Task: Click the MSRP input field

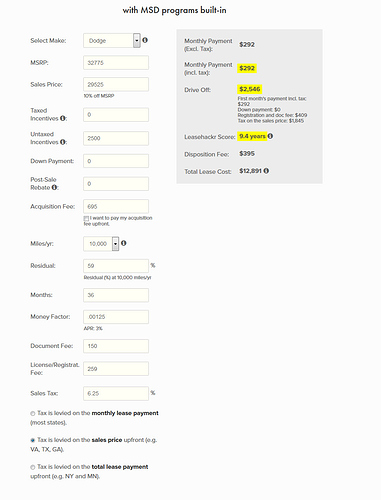Action: 116,63
